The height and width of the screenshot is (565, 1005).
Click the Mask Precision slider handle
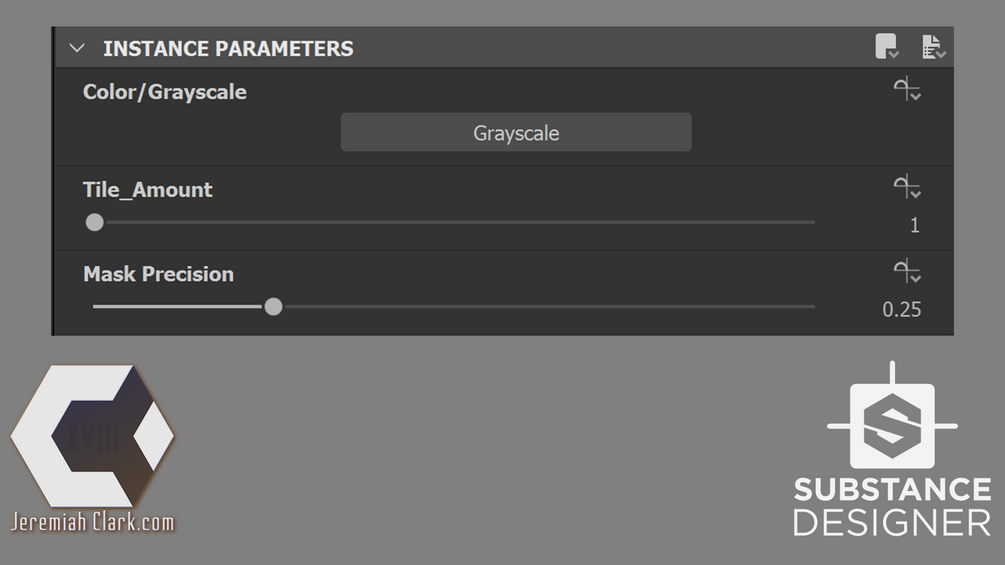click(x=273, y=306)
